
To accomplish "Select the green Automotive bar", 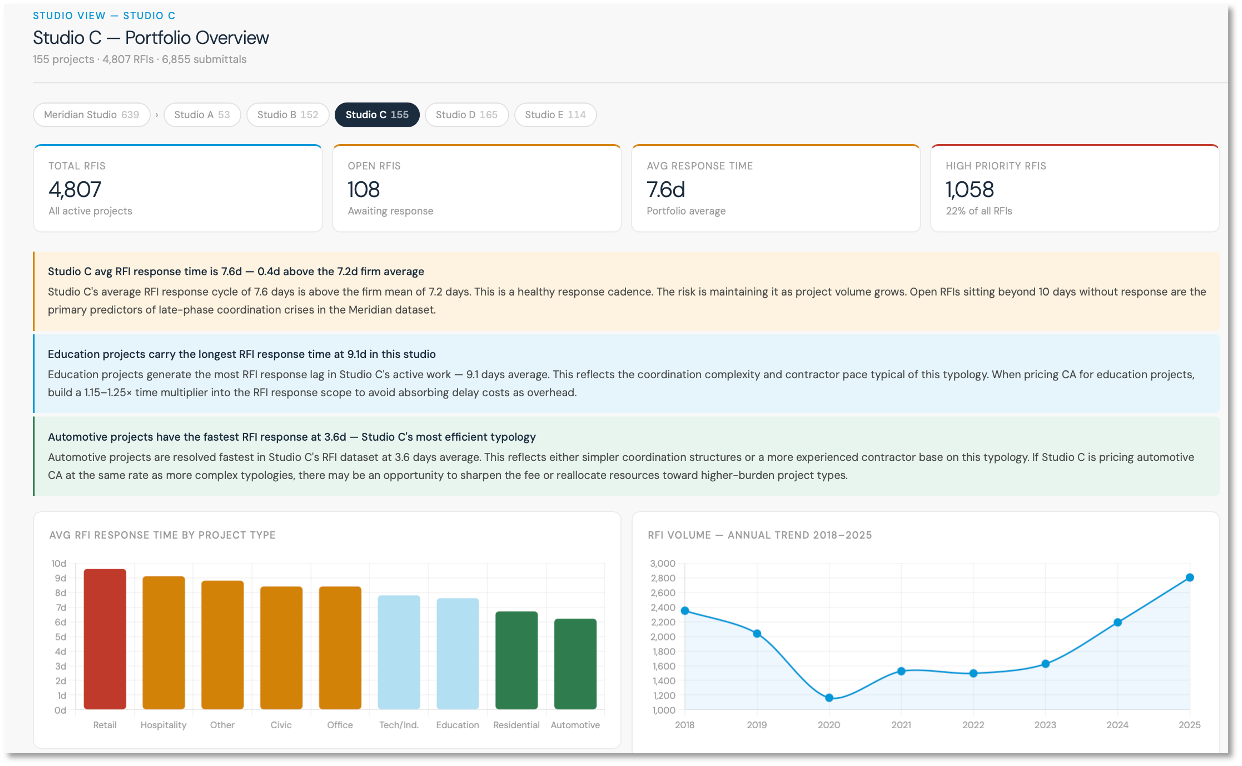I will coord(576,664).
